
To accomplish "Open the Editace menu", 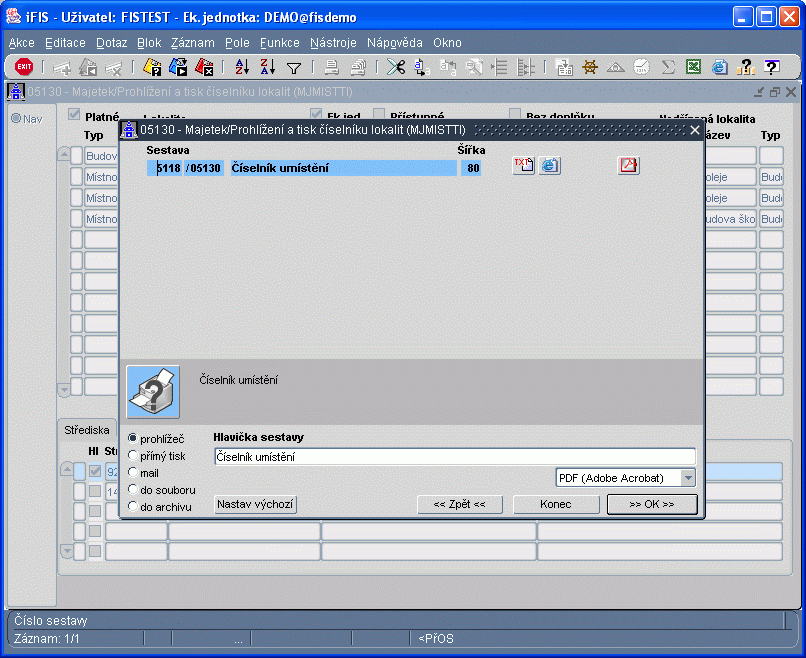I will point(65,43).
